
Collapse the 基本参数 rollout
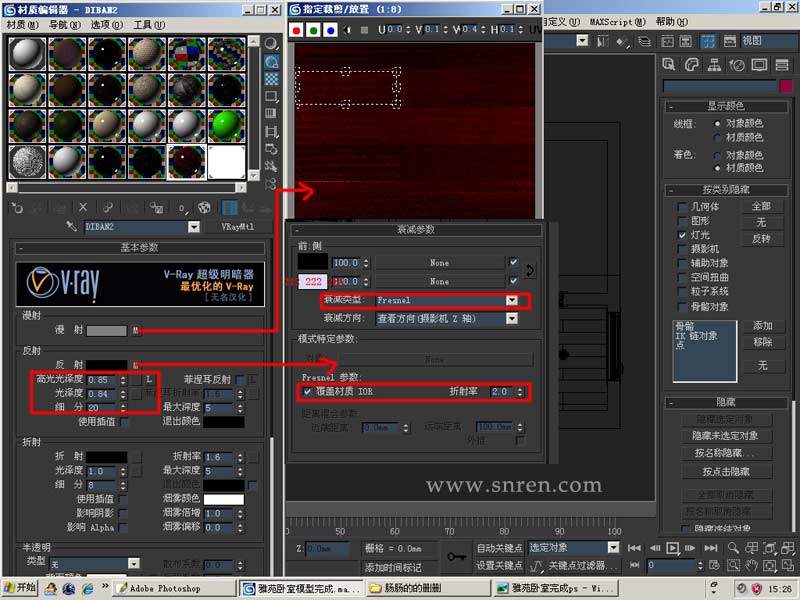point(140,248)
